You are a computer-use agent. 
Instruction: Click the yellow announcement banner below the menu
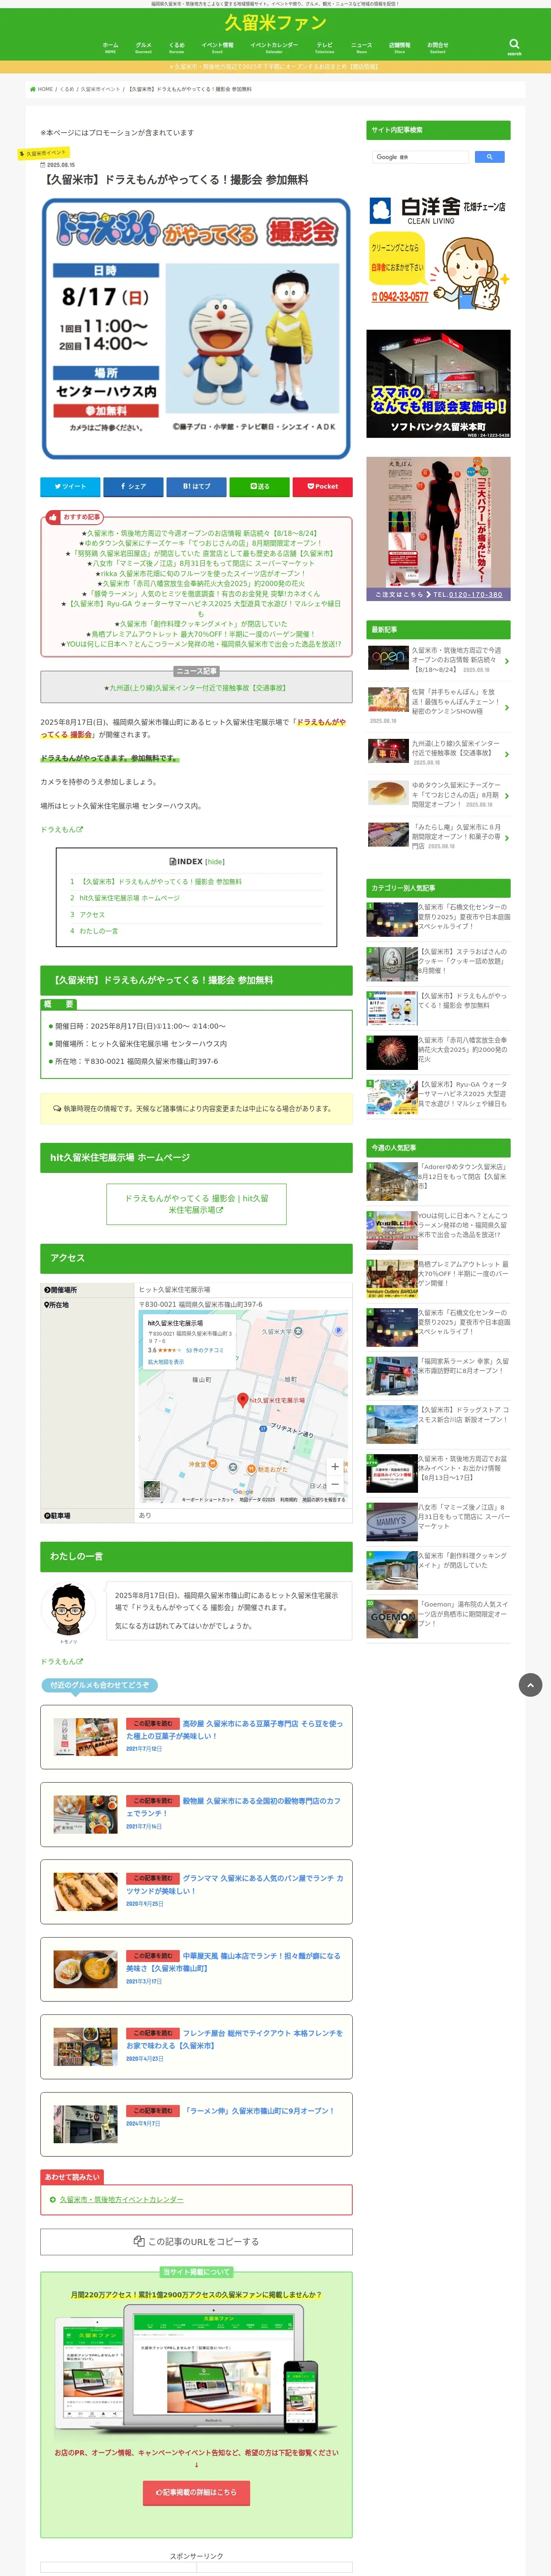pos(275,67)
